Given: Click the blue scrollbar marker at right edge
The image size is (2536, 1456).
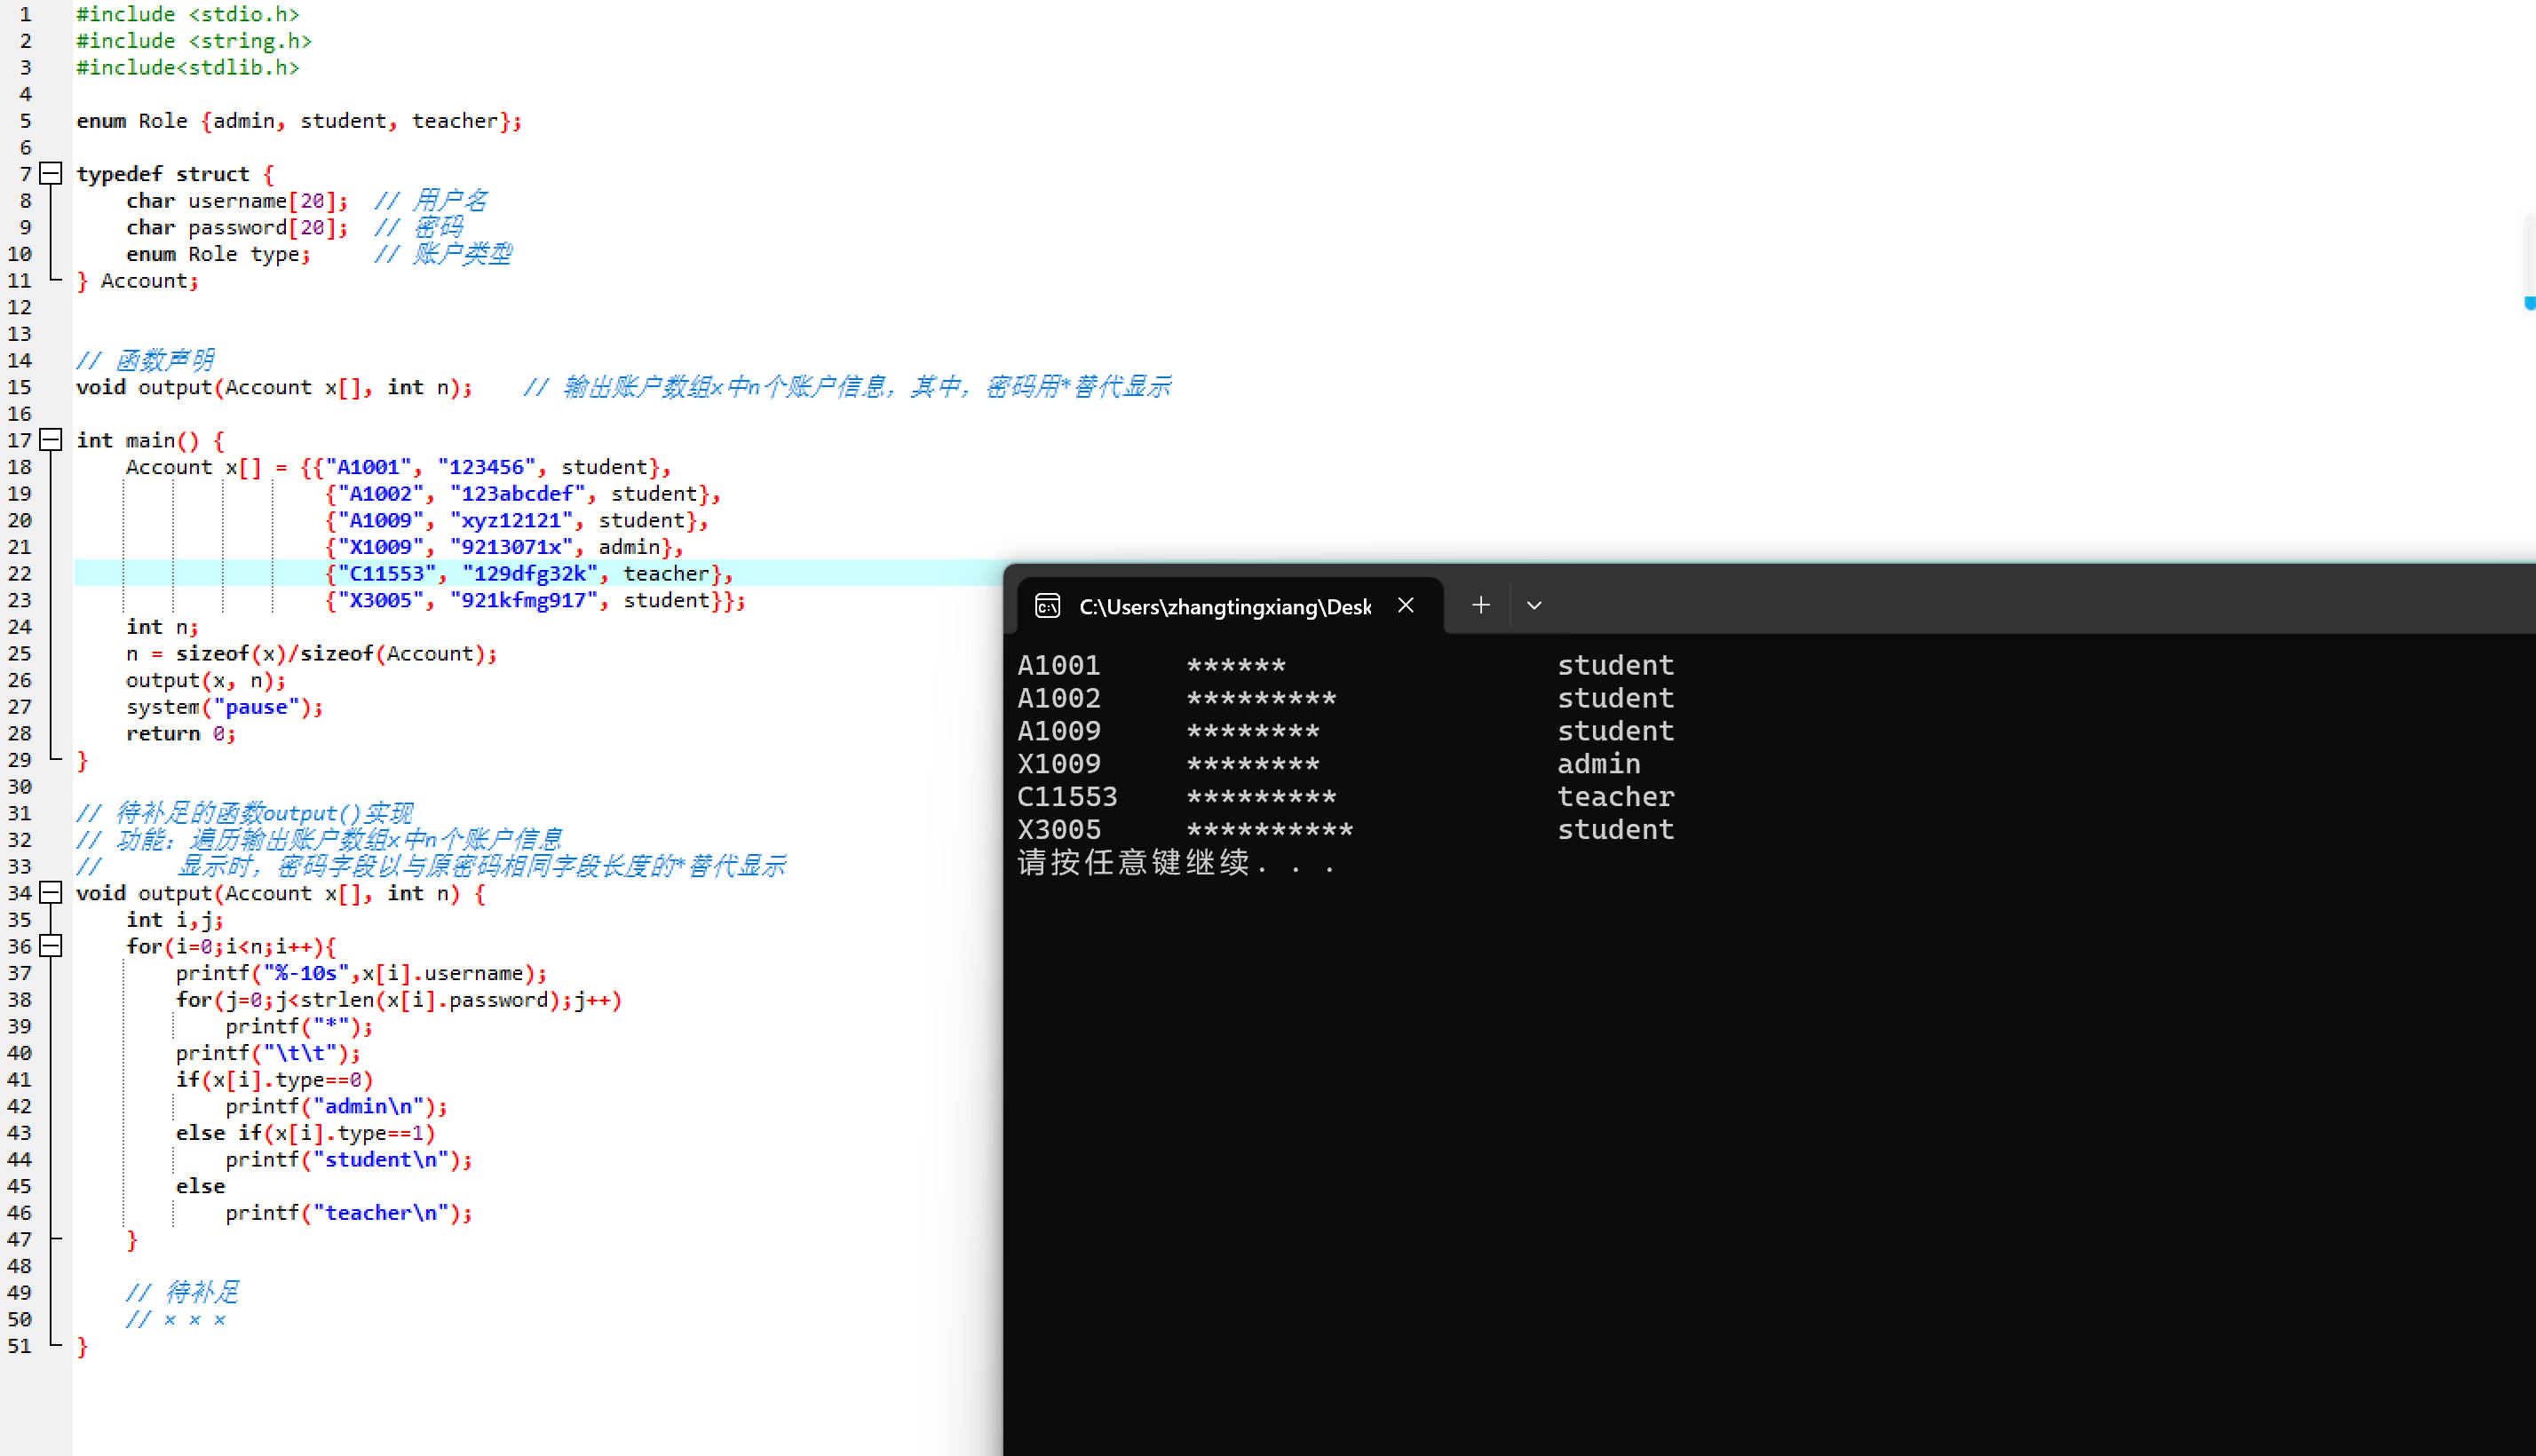Looking at the screenshot, I should click(2529, 303).
